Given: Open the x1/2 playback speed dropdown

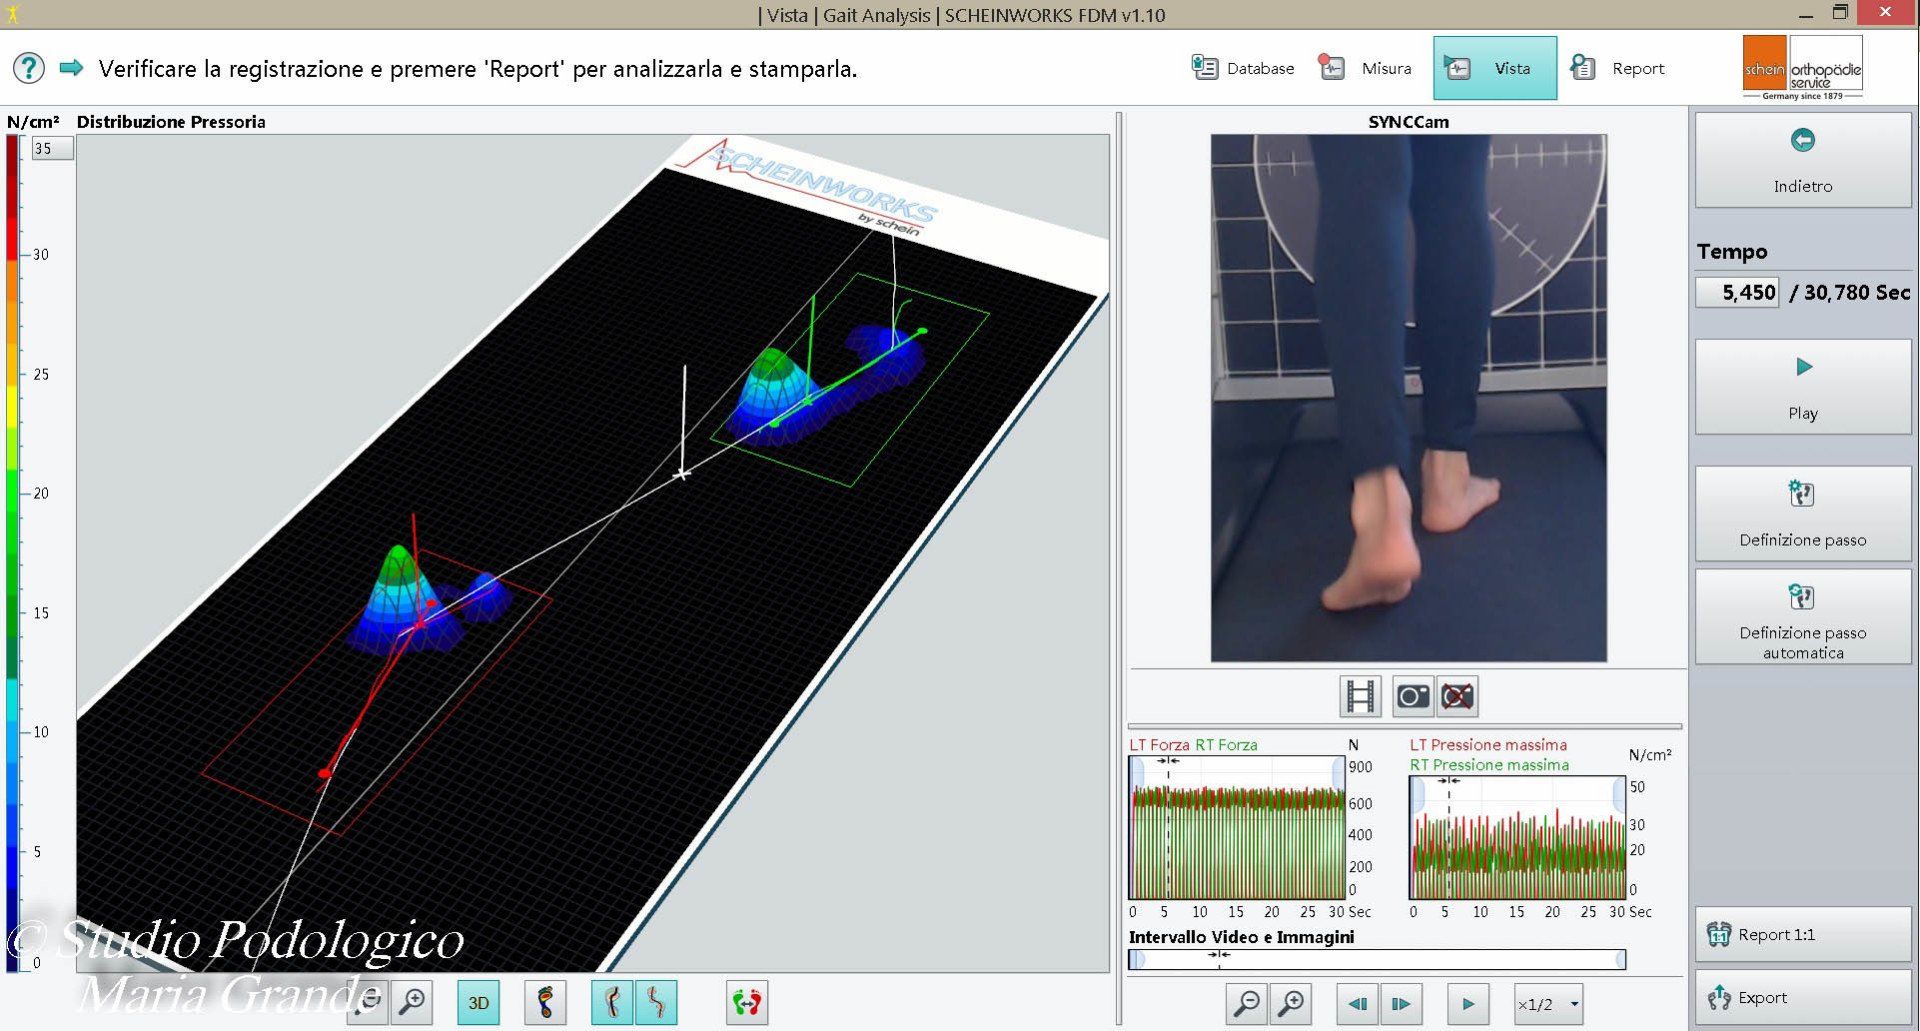Looking at the screenshot, I should pos(1548,1004).
